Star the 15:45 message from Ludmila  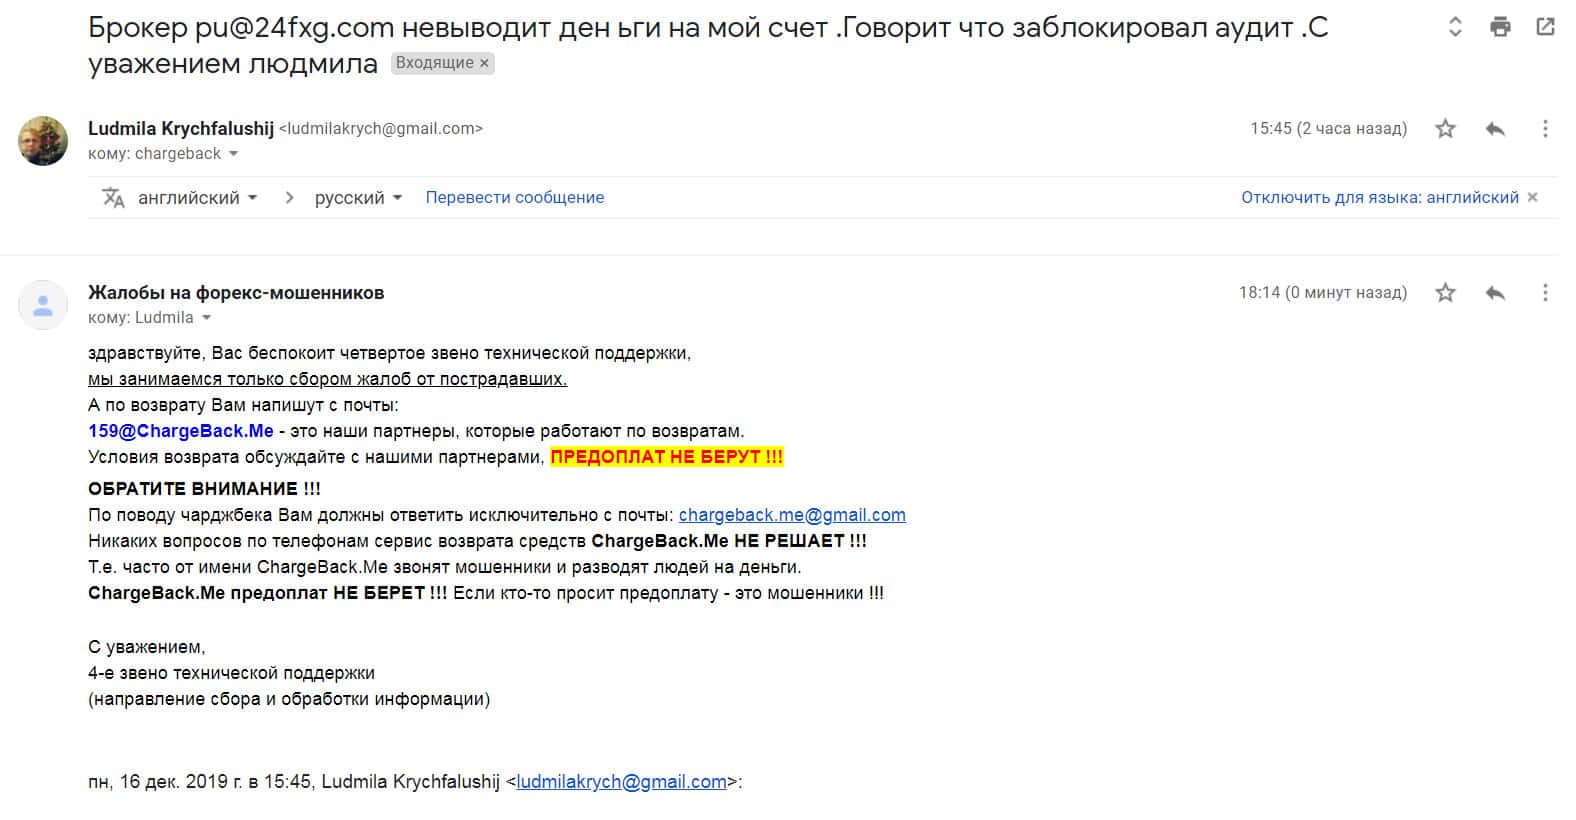click(x=1445, y=128)
